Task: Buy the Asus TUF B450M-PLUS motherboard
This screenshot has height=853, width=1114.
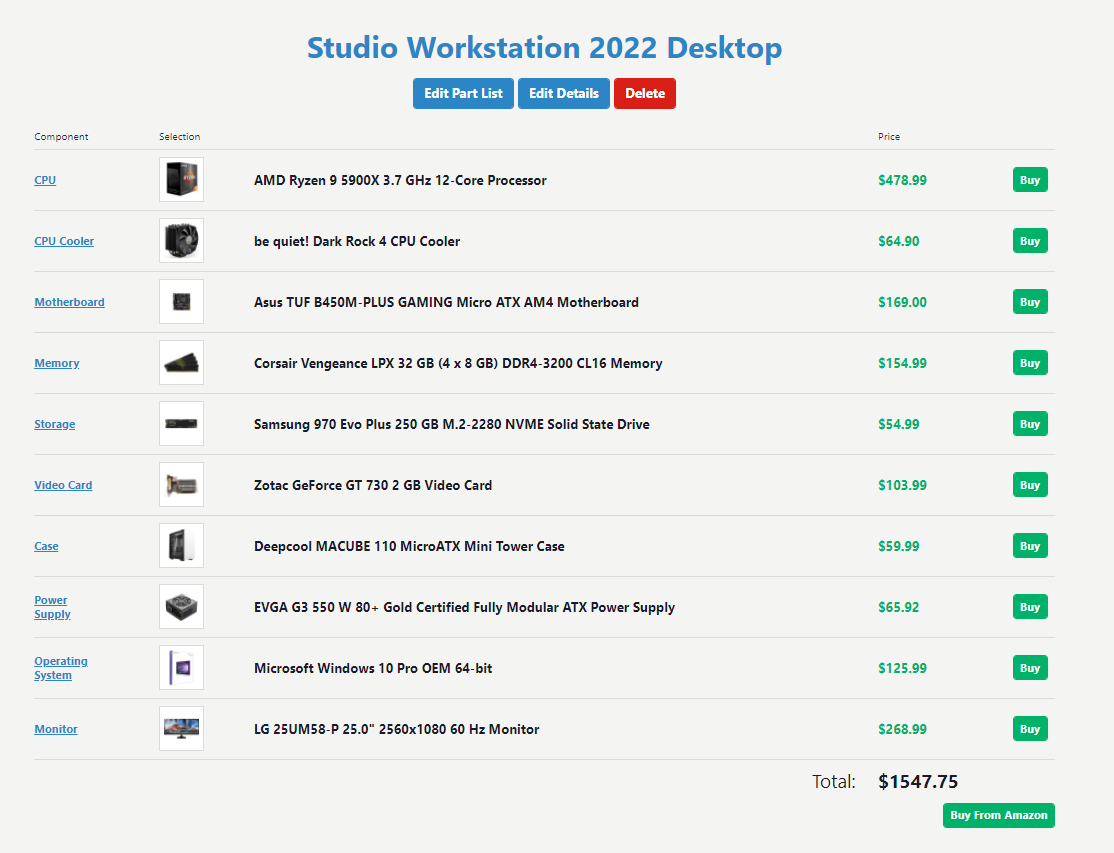Action: pyautogui.click(x=1030, y=303)
